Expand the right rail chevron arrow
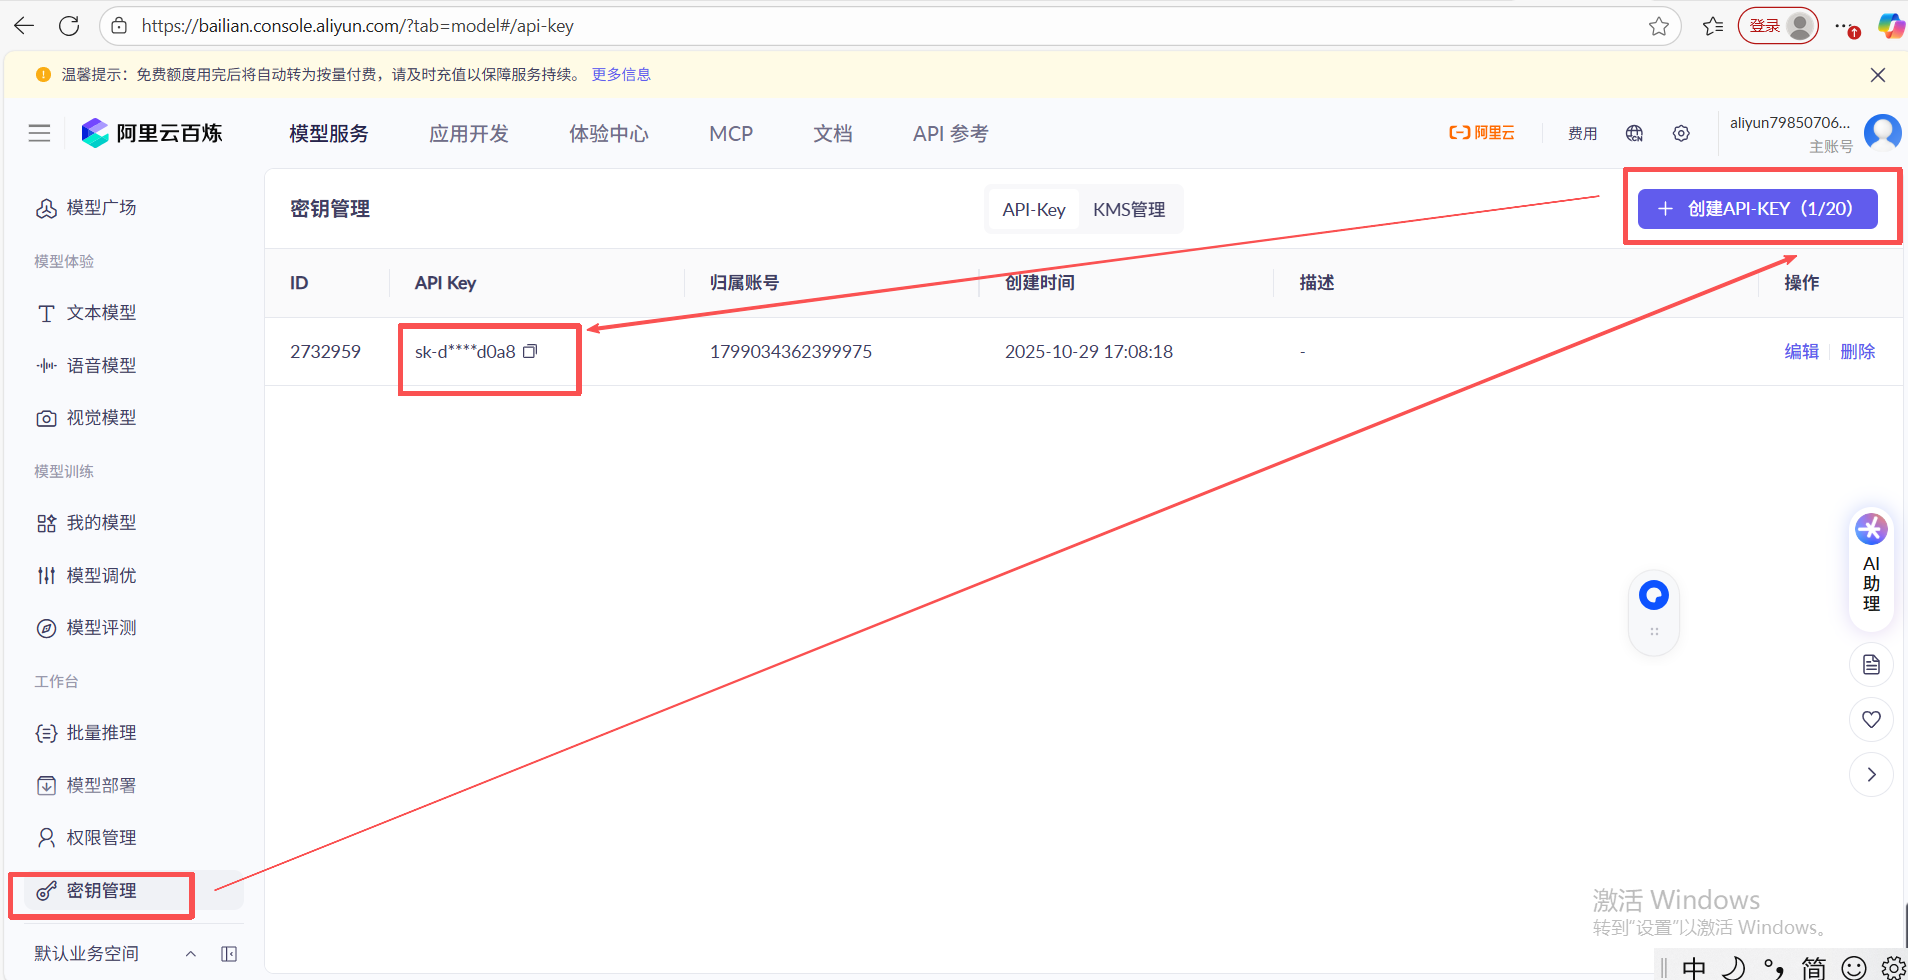1908x980 pixels. point(1871,775)
